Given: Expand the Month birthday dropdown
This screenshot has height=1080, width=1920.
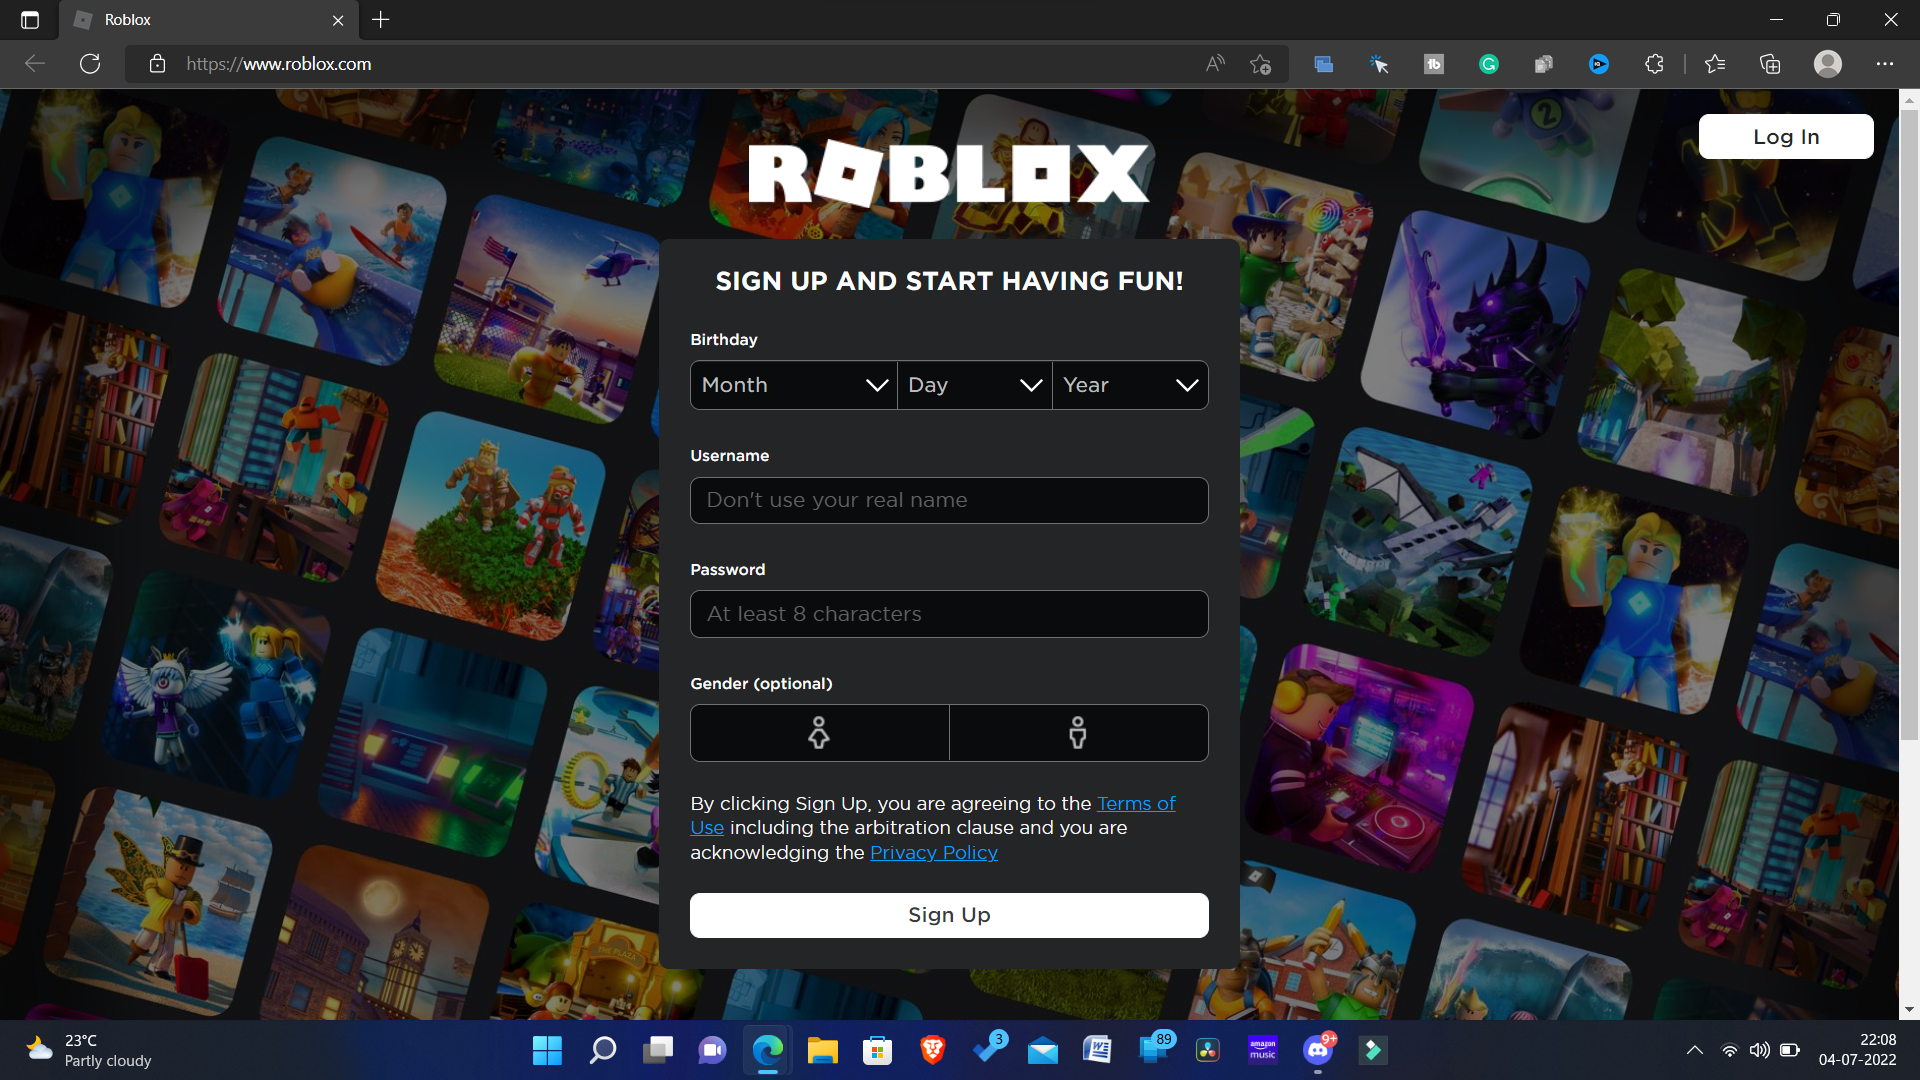Looking at the screenshot, I should point(791,384).
